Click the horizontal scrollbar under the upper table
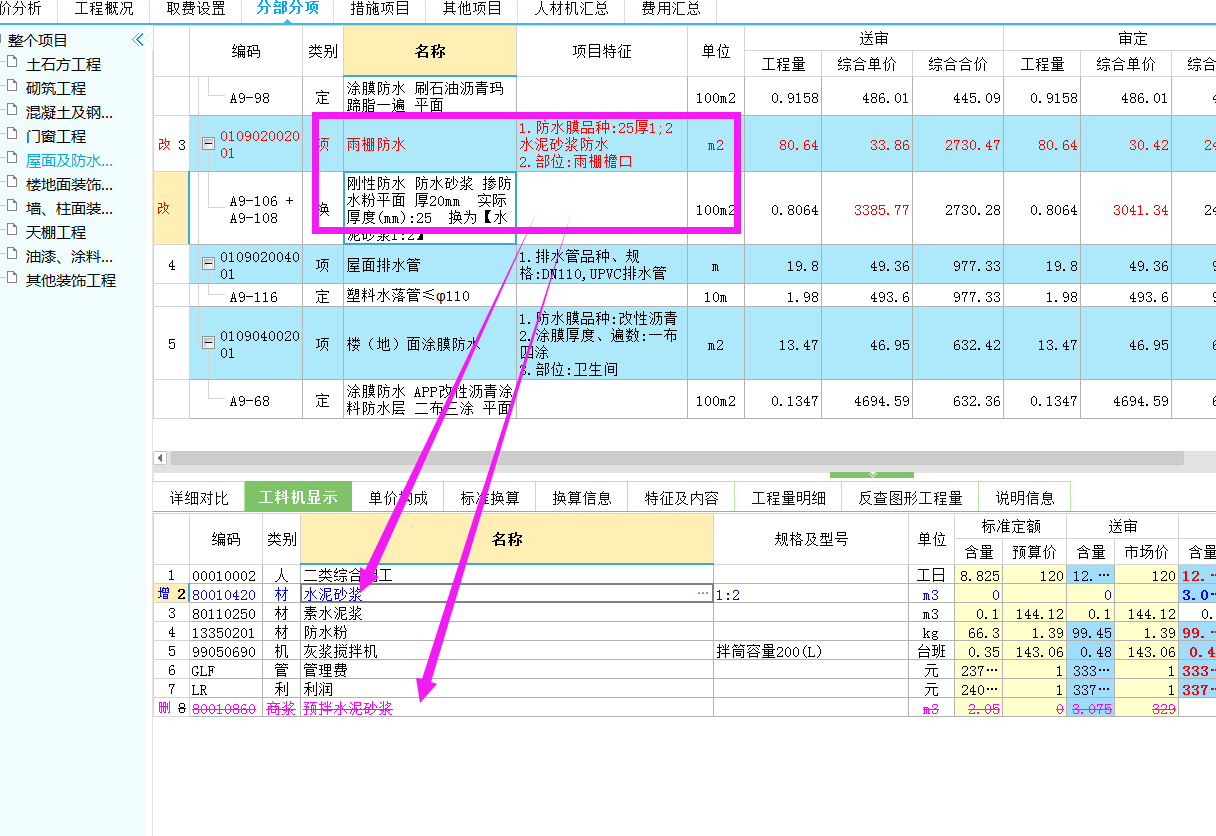1216x836 pixels. pos(677,458)
